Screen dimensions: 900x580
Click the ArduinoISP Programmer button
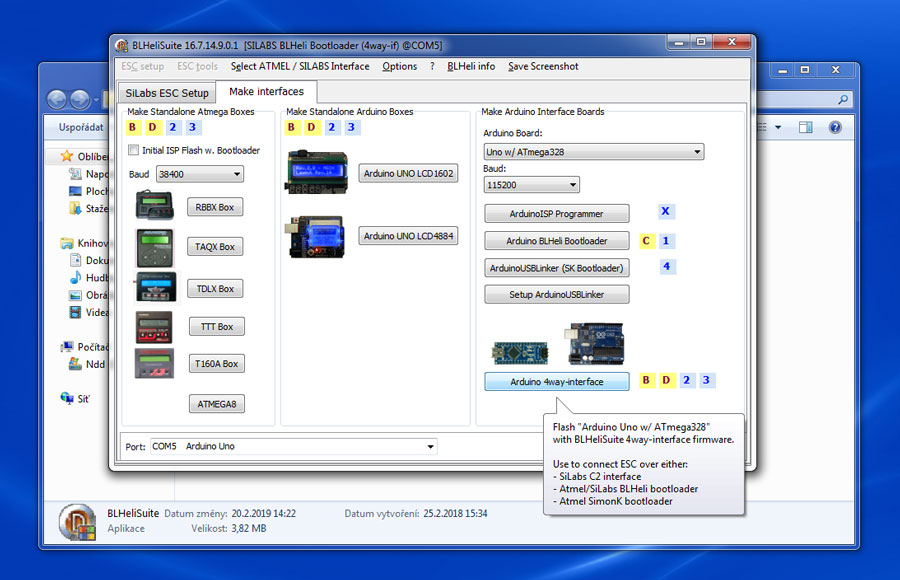tap(557, 214)
